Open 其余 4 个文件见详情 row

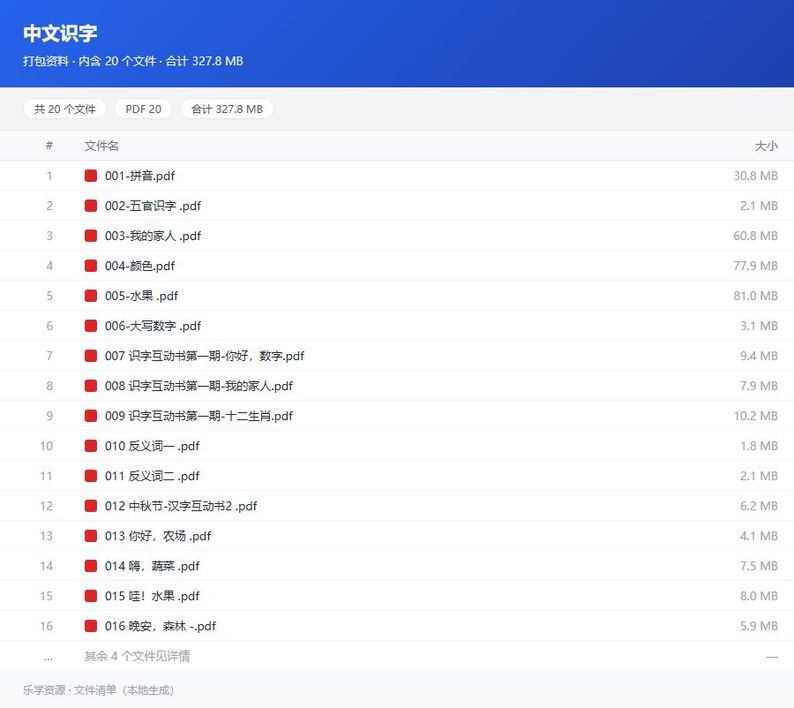397,656
